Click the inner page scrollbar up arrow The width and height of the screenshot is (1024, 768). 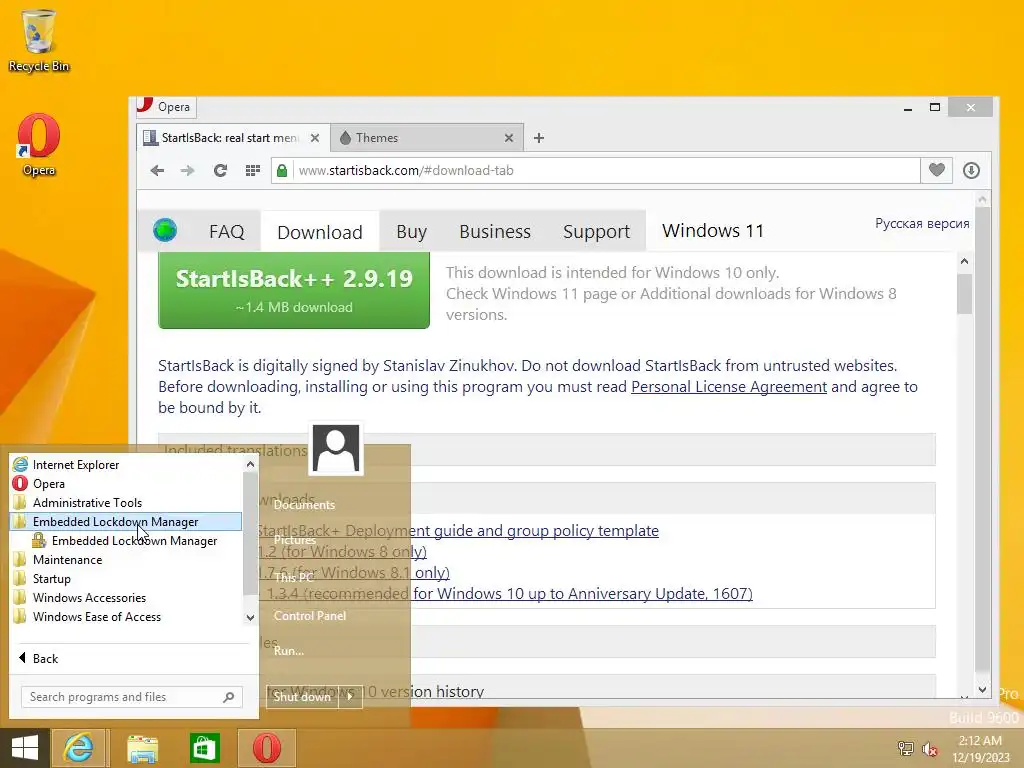(964, 261)
